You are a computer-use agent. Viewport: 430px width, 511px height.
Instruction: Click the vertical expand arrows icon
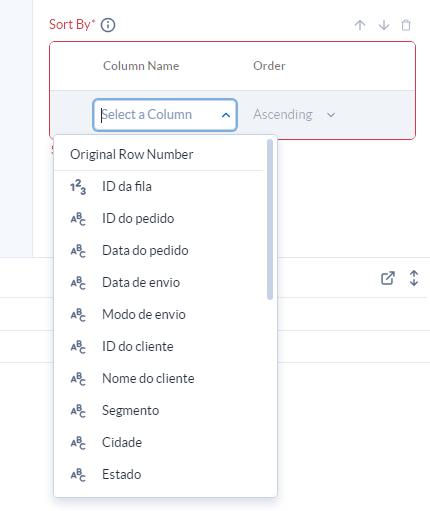(414, 278)
